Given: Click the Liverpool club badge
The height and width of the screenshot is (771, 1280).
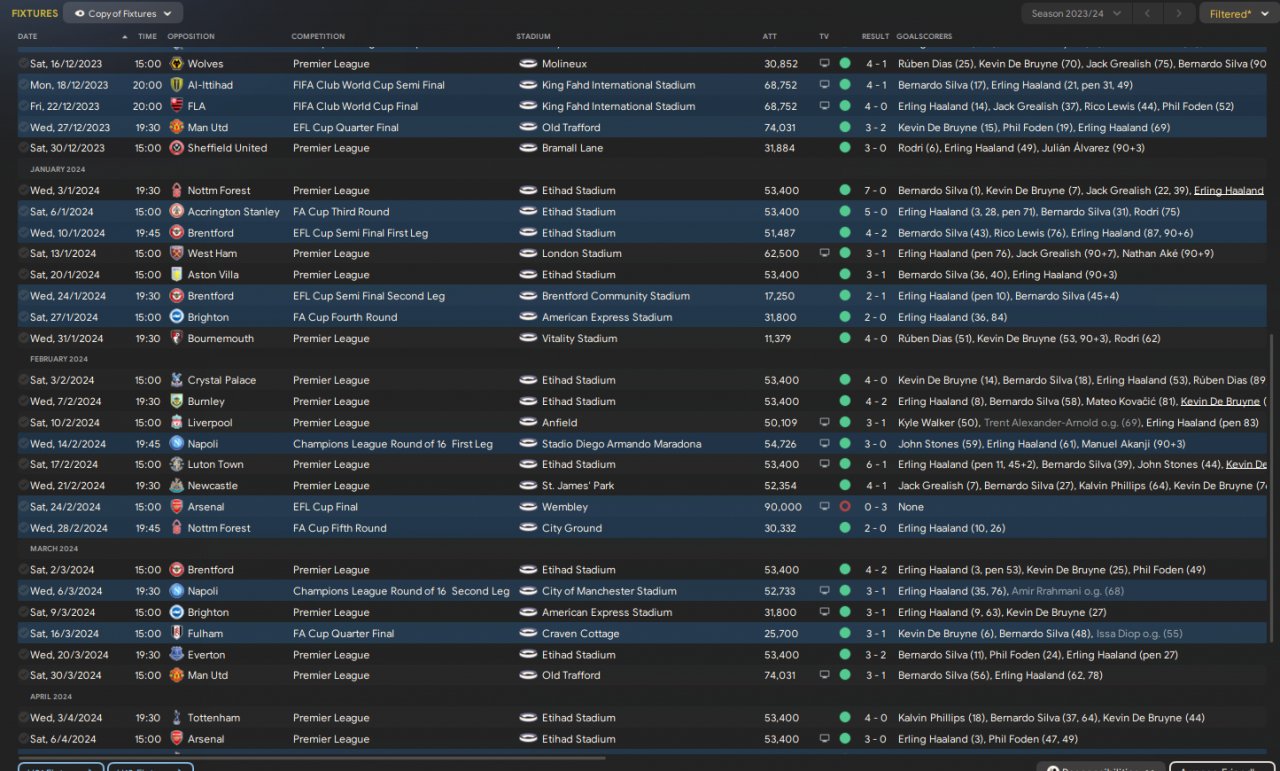Looking at the screenshot, I should coord(177,423).
